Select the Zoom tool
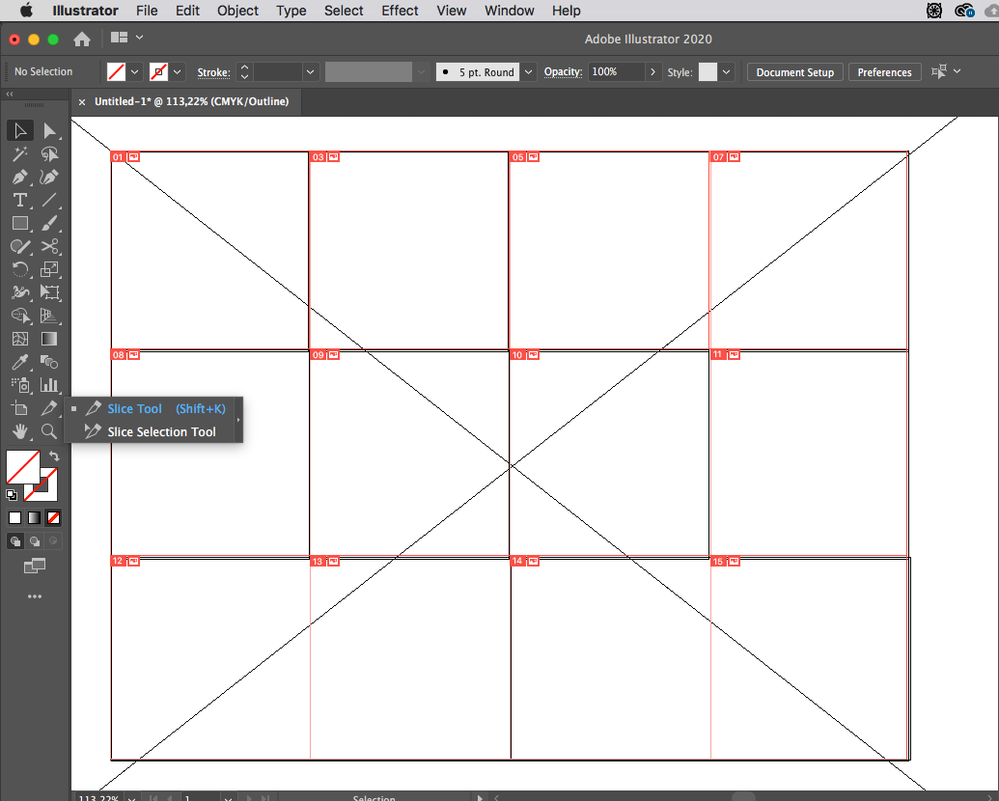999x801 pixels. pyautogui.click(x=49, y=431)
